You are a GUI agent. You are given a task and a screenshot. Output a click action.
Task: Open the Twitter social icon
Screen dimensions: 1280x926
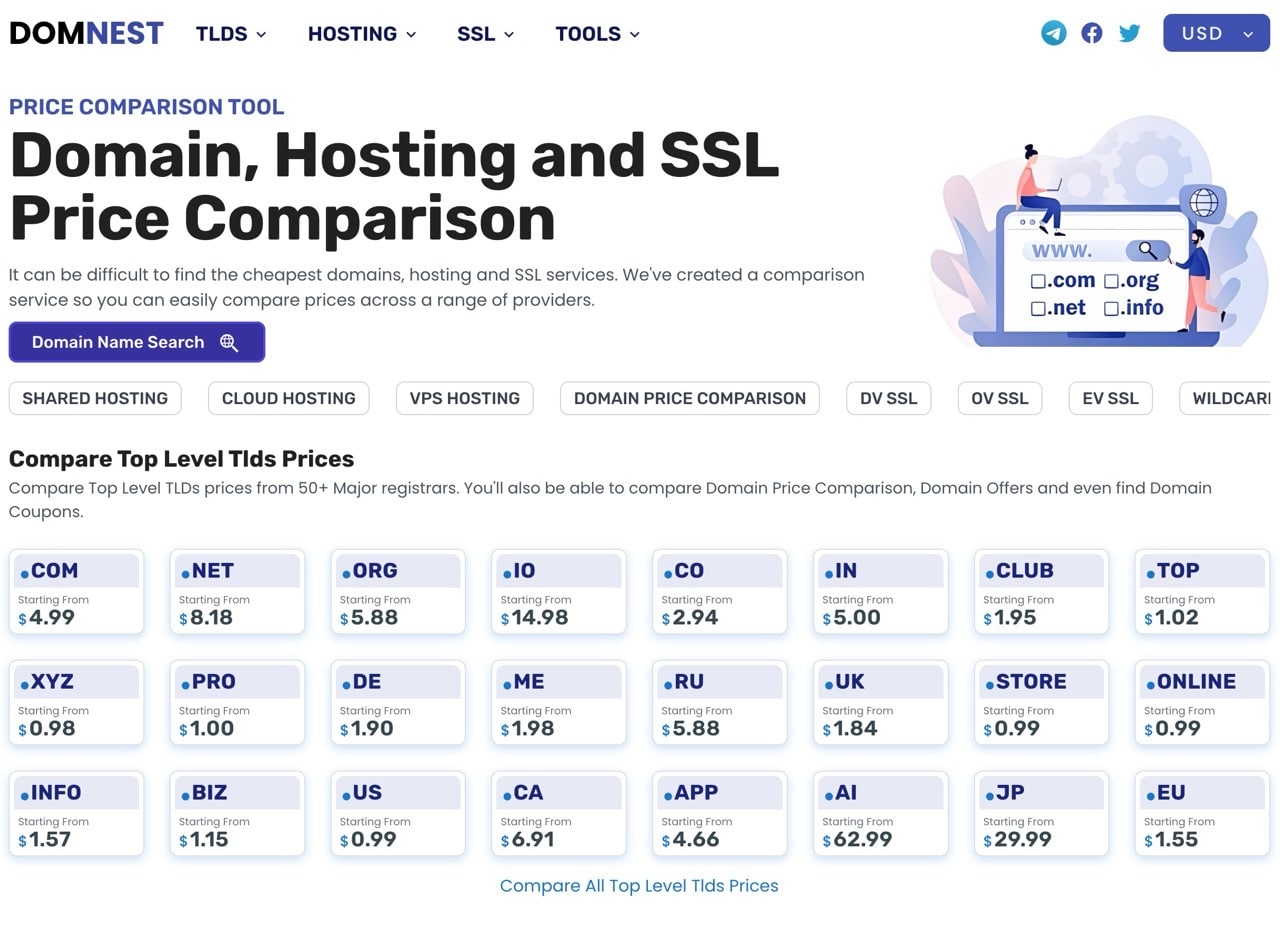coord(1130,33)
